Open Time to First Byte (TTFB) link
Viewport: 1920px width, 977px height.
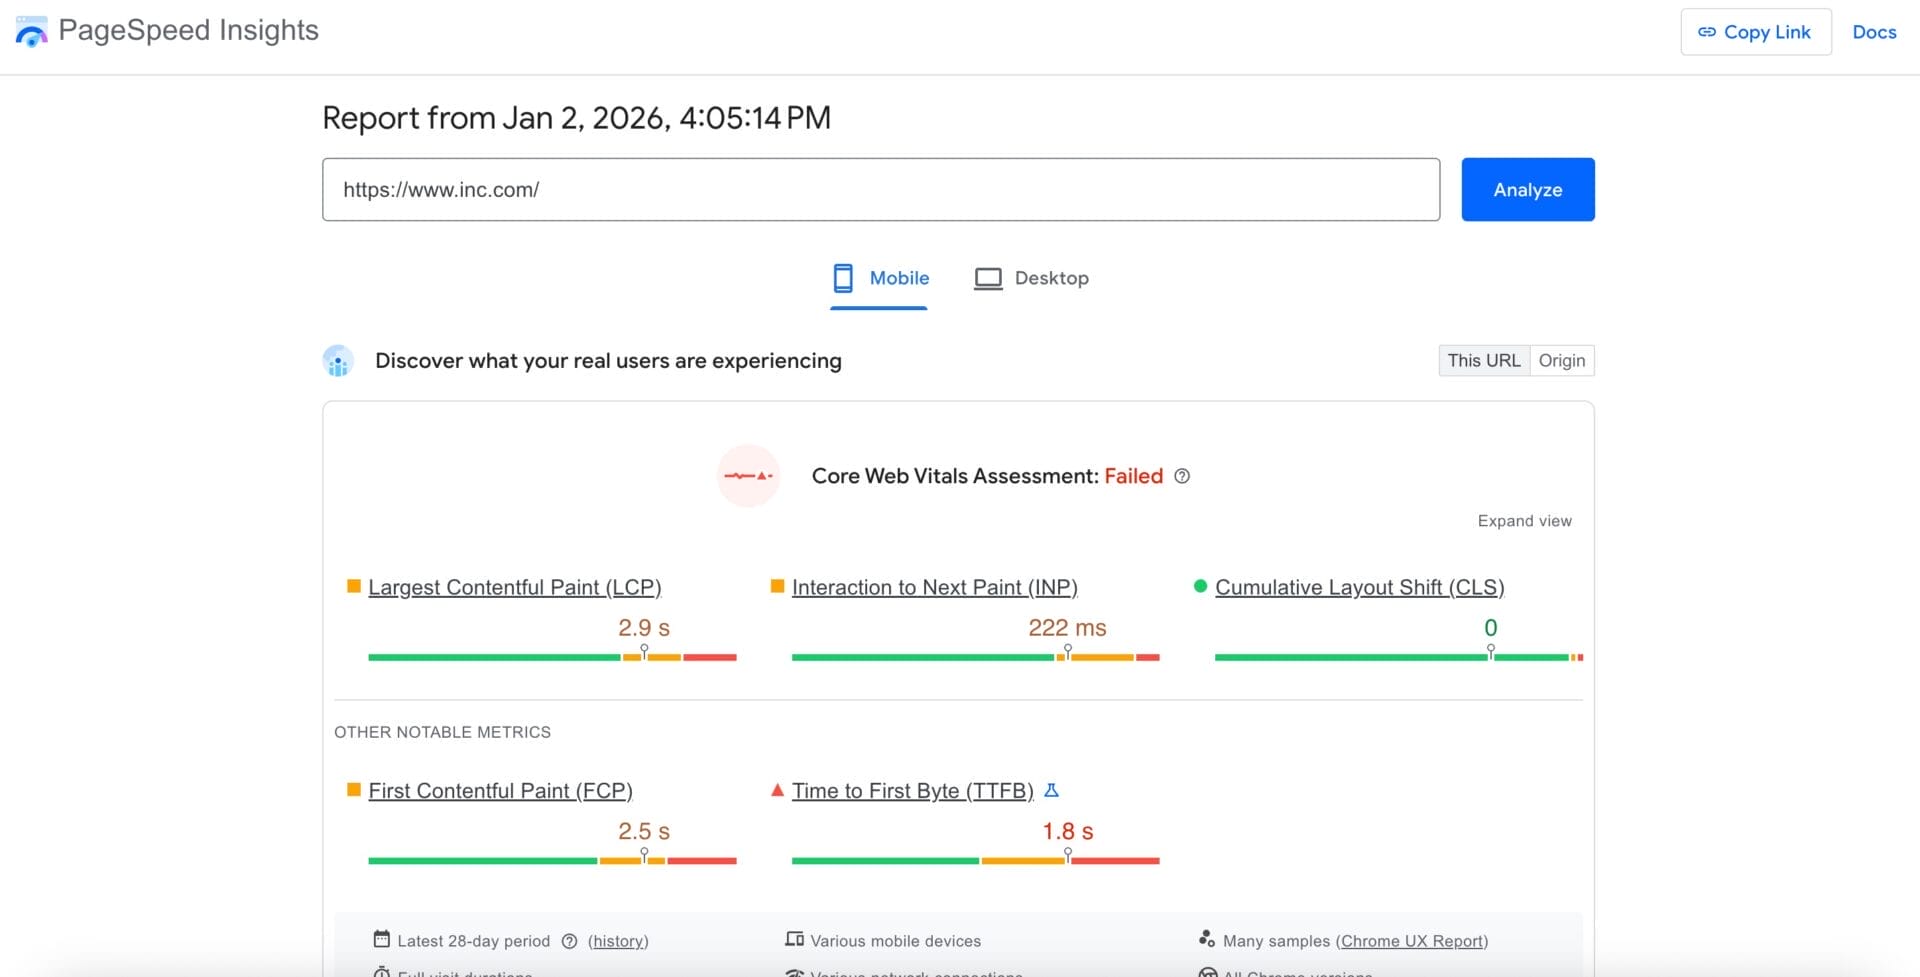(913, 791)
